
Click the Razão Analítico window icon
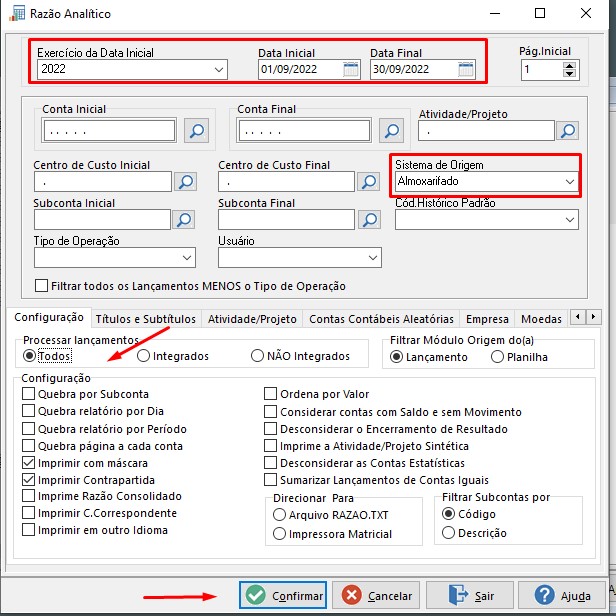click(16, 13)
